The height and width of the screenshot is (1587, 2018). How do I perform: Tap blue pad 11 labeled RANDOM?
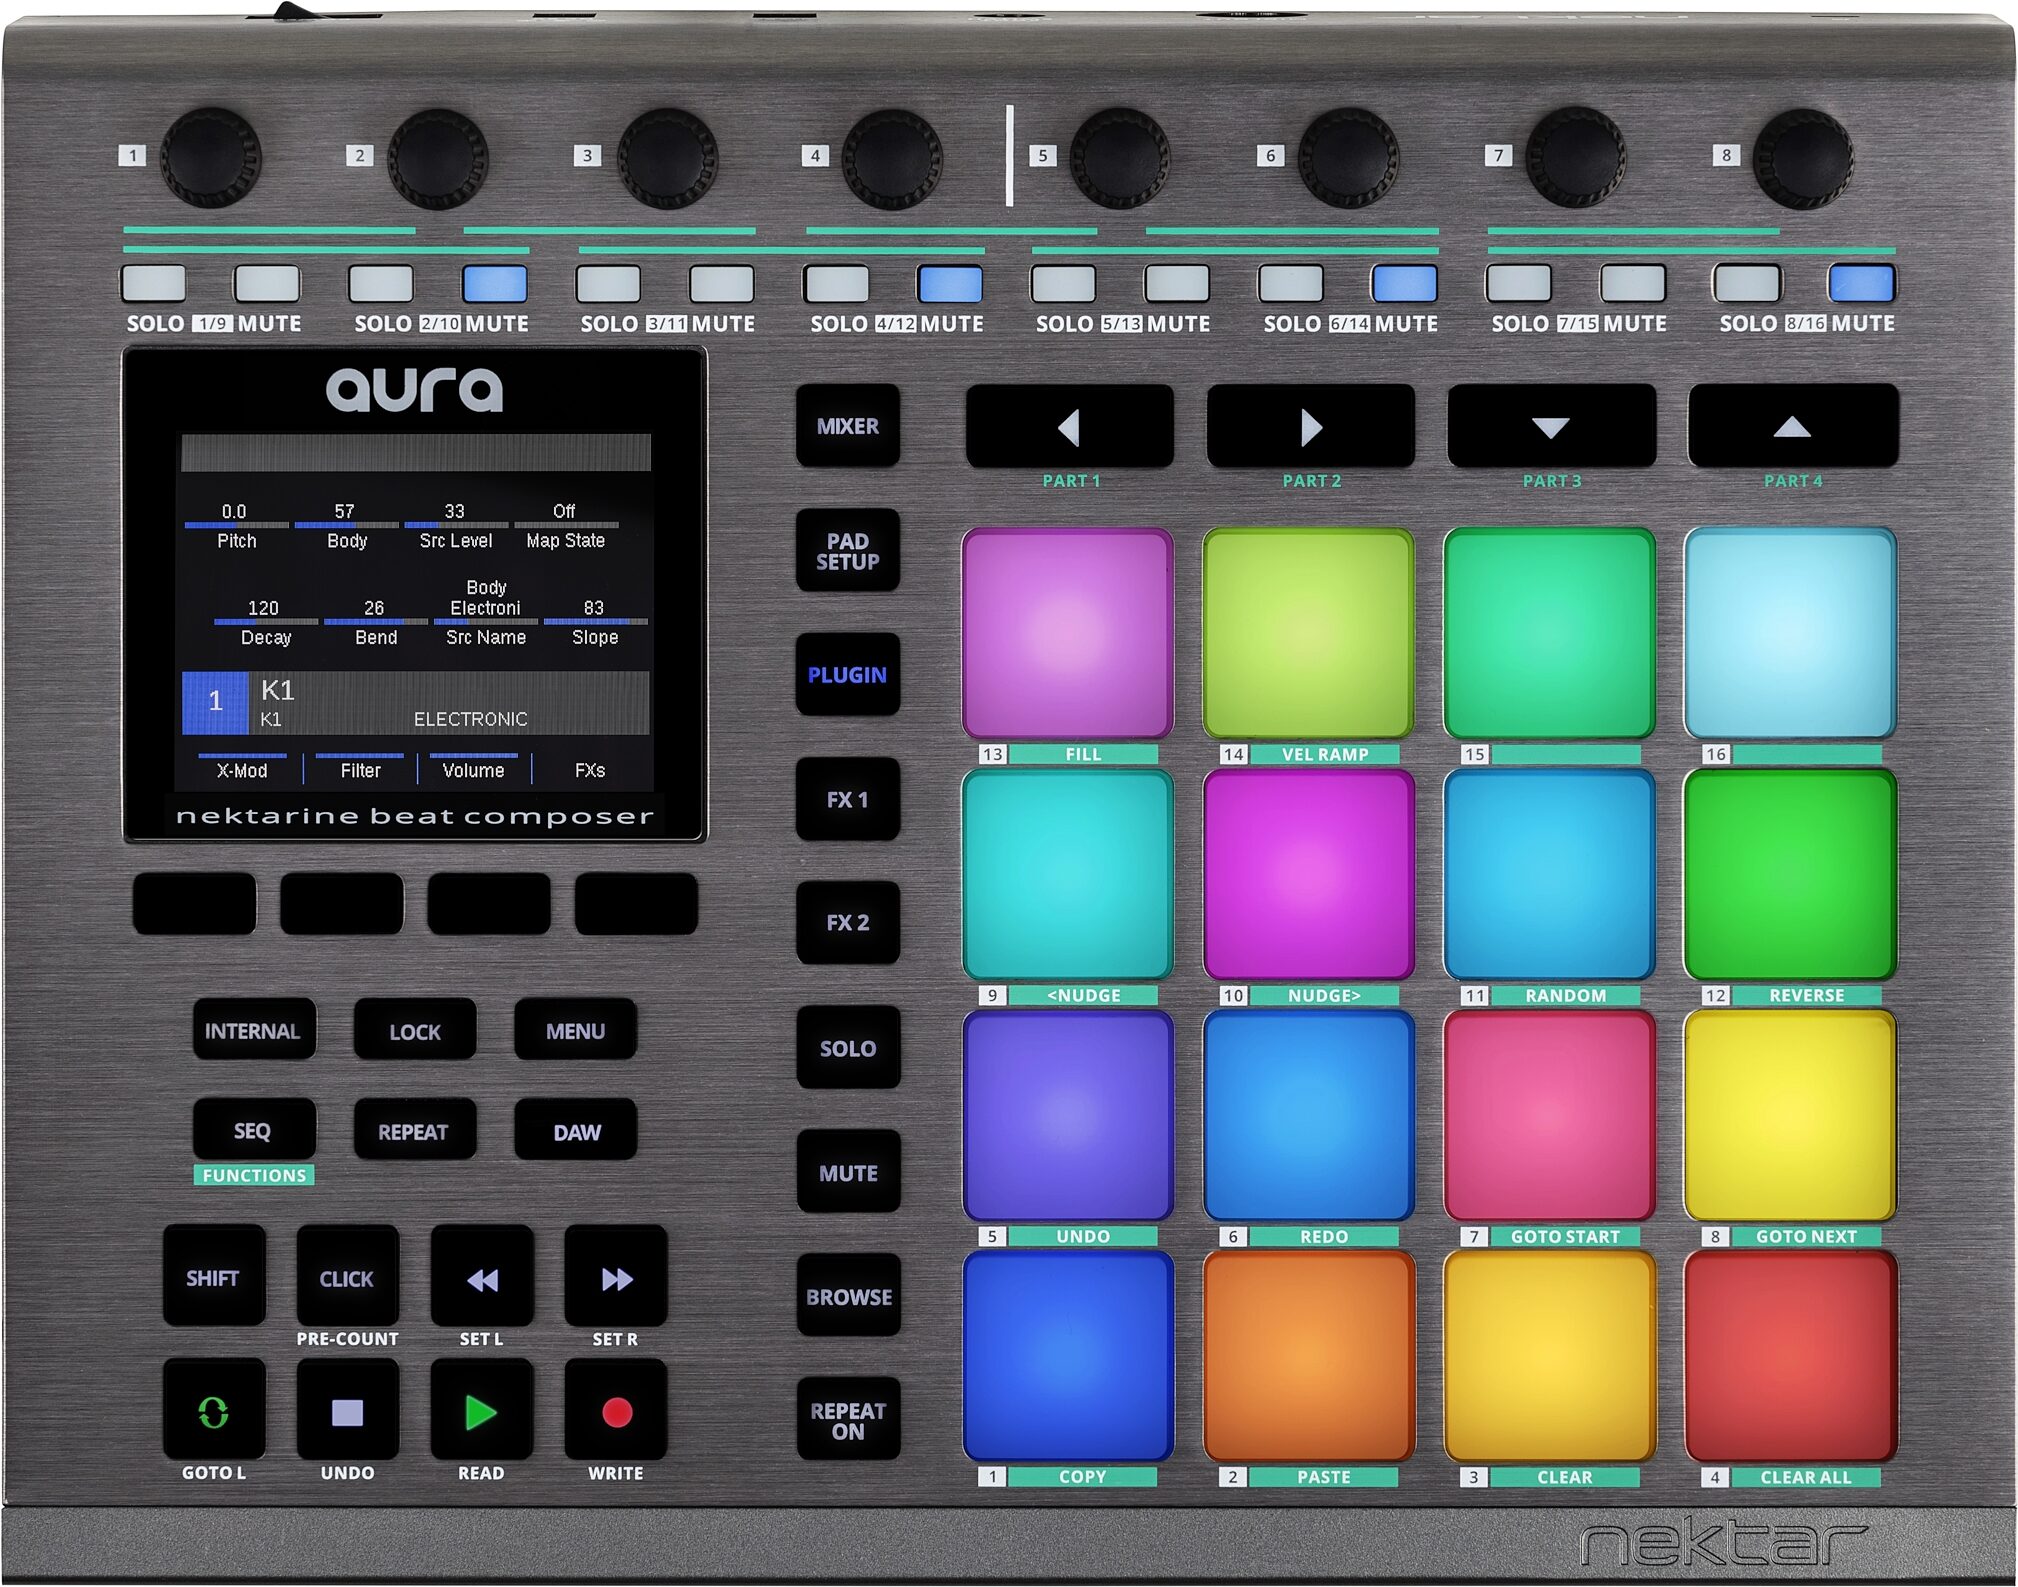(1550, 874)
